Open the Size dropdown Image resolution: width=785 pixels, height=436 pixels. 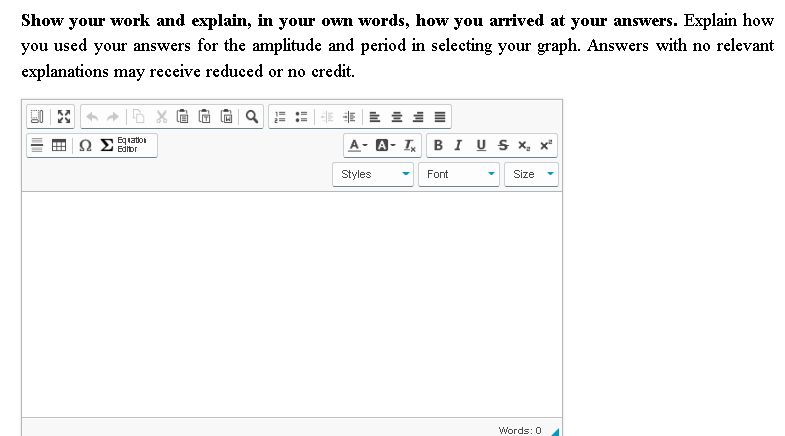click(x=531, y=174)
